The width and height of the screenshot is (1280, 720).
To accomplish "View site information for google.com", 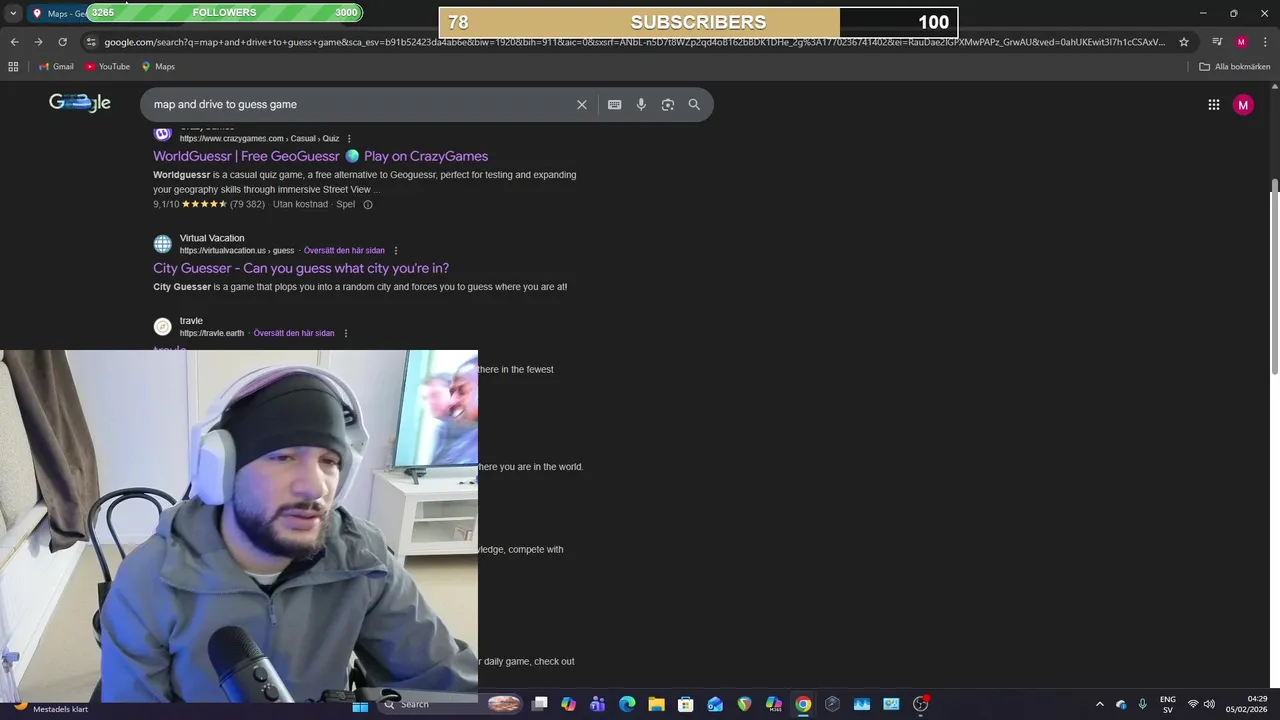I will [x=91, y=42].
